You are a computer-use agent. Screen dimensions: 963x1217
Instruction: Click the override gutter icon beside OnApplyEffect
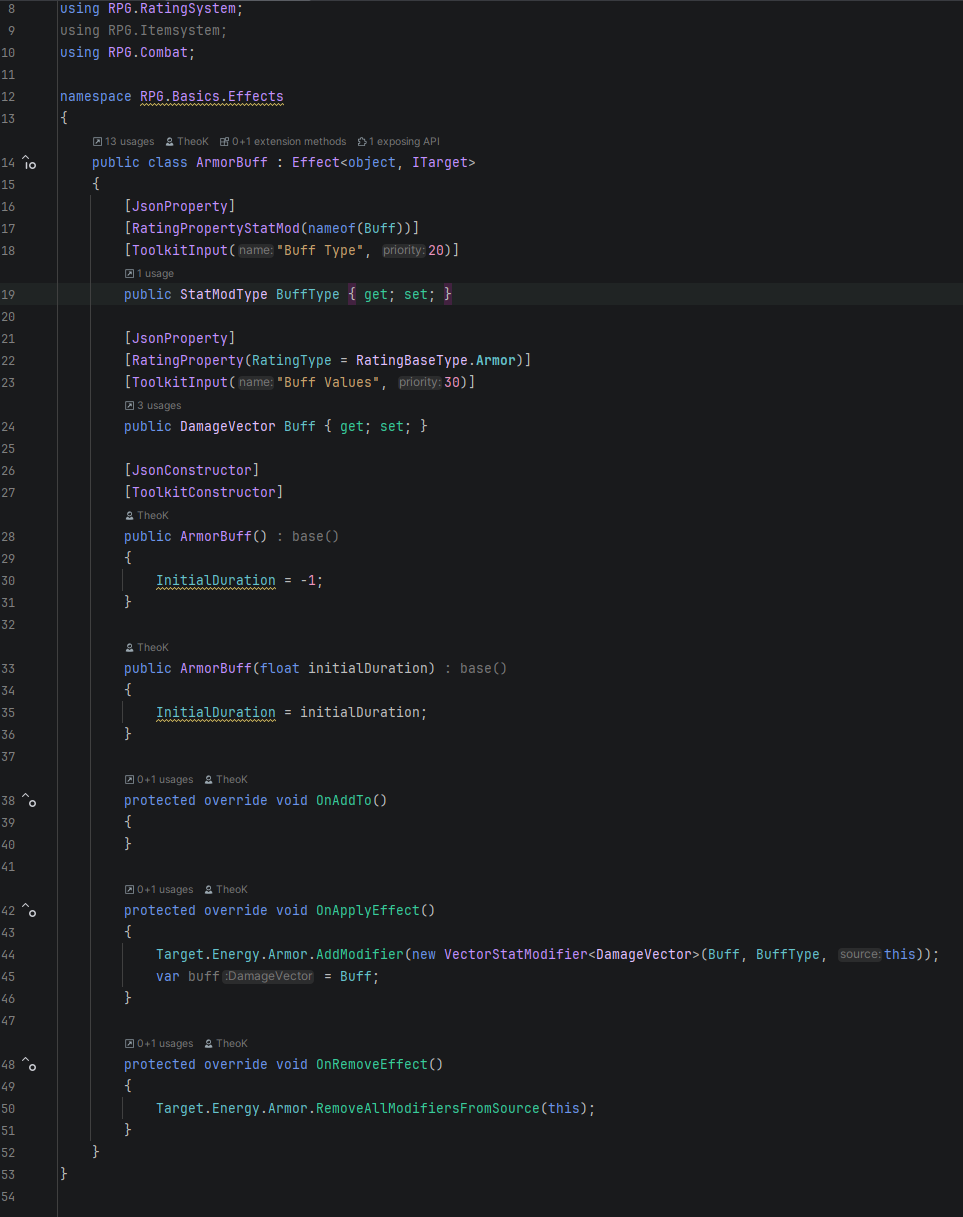pyautogui.click(x=30, y=911)
